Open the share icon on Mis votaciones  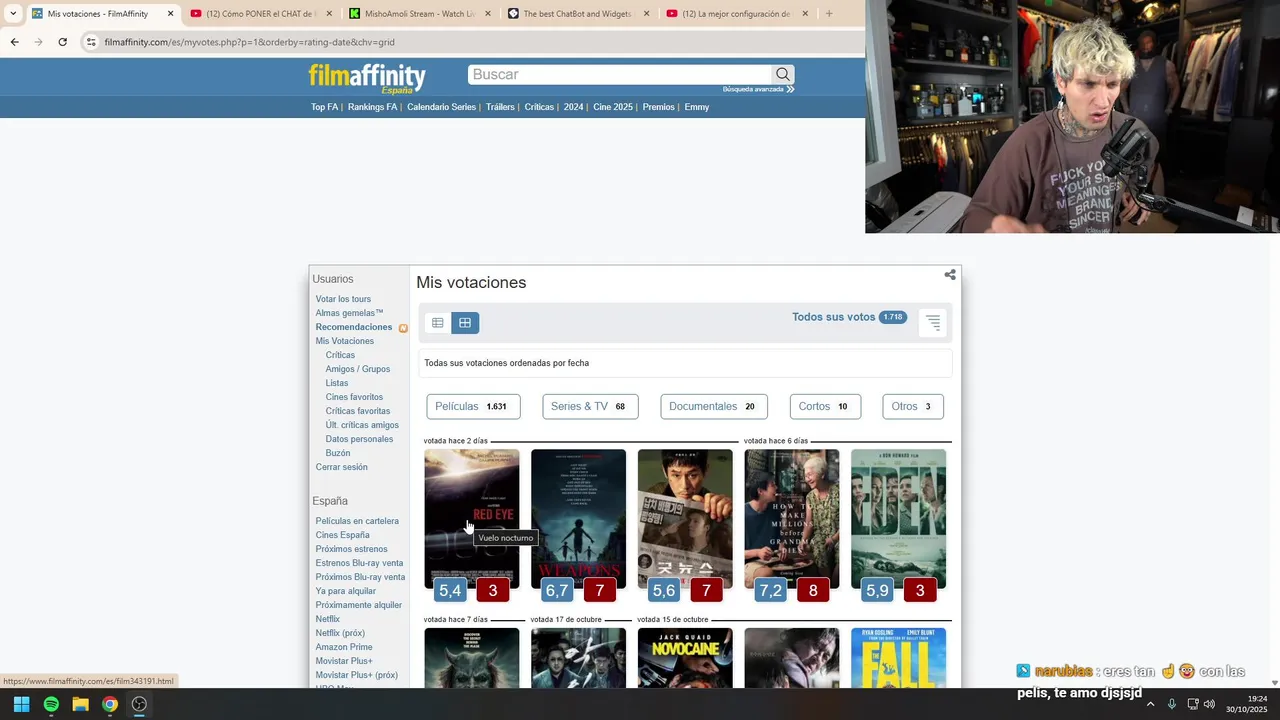(950, 275)
